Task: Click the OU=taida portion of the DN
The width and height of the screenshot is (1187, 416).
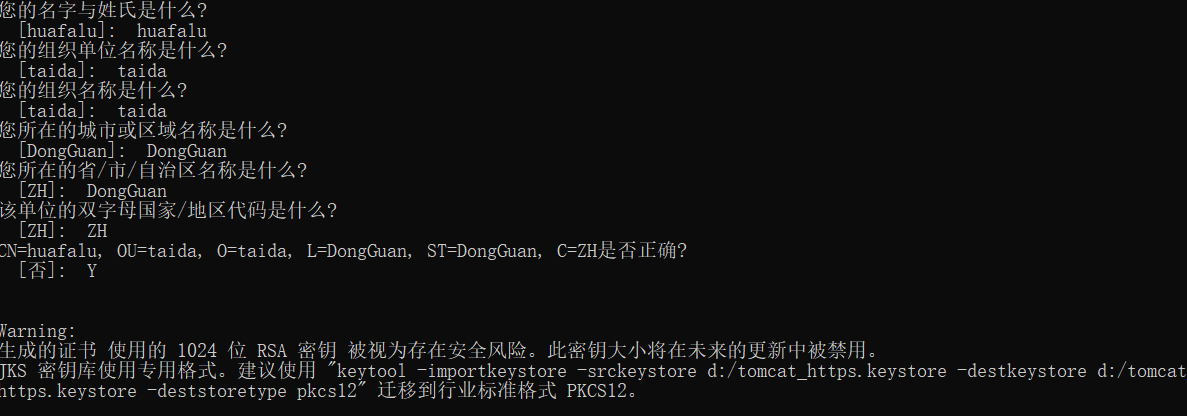Action: point(156,251)
